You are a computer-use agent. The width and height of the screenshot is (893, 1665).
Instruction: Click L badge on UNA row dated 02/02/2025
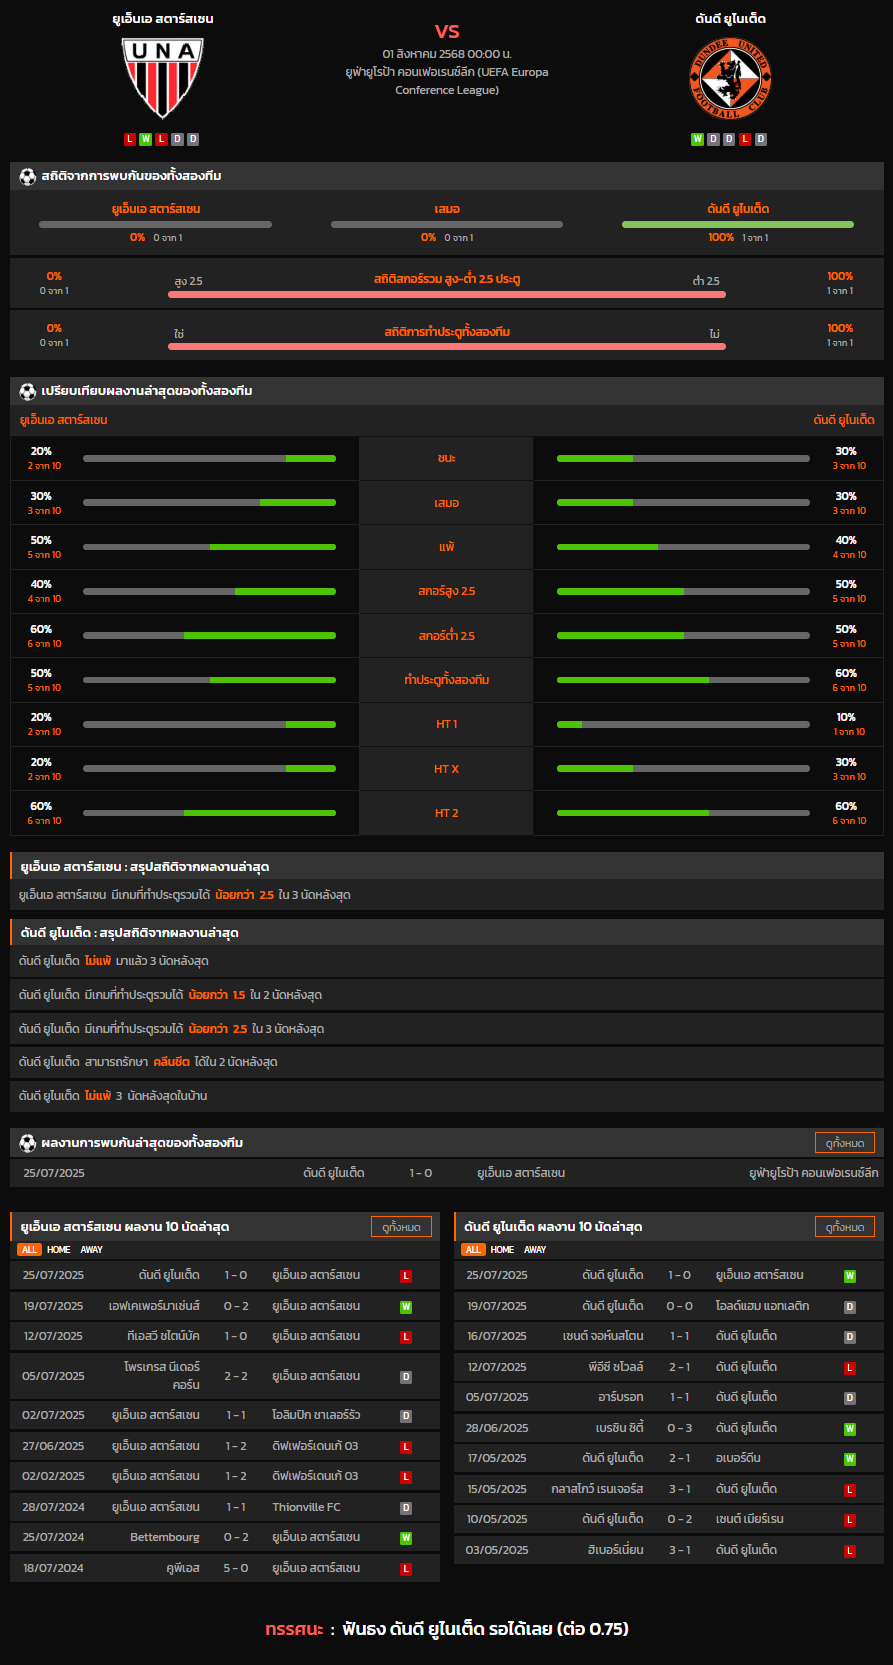pos(406,1477)
